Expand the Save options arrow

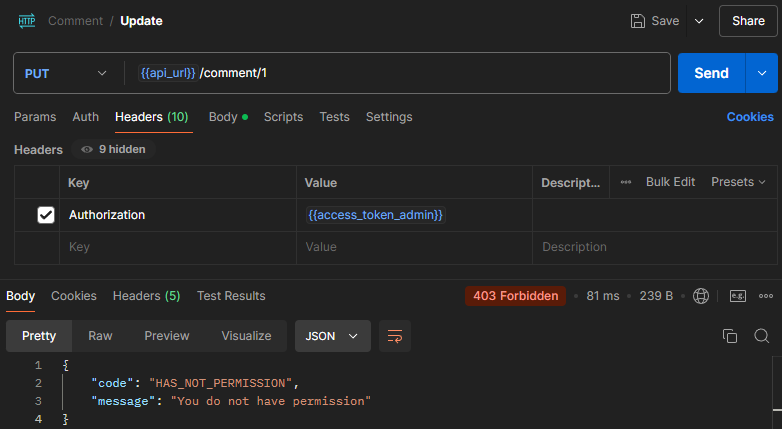coord(699,21)
